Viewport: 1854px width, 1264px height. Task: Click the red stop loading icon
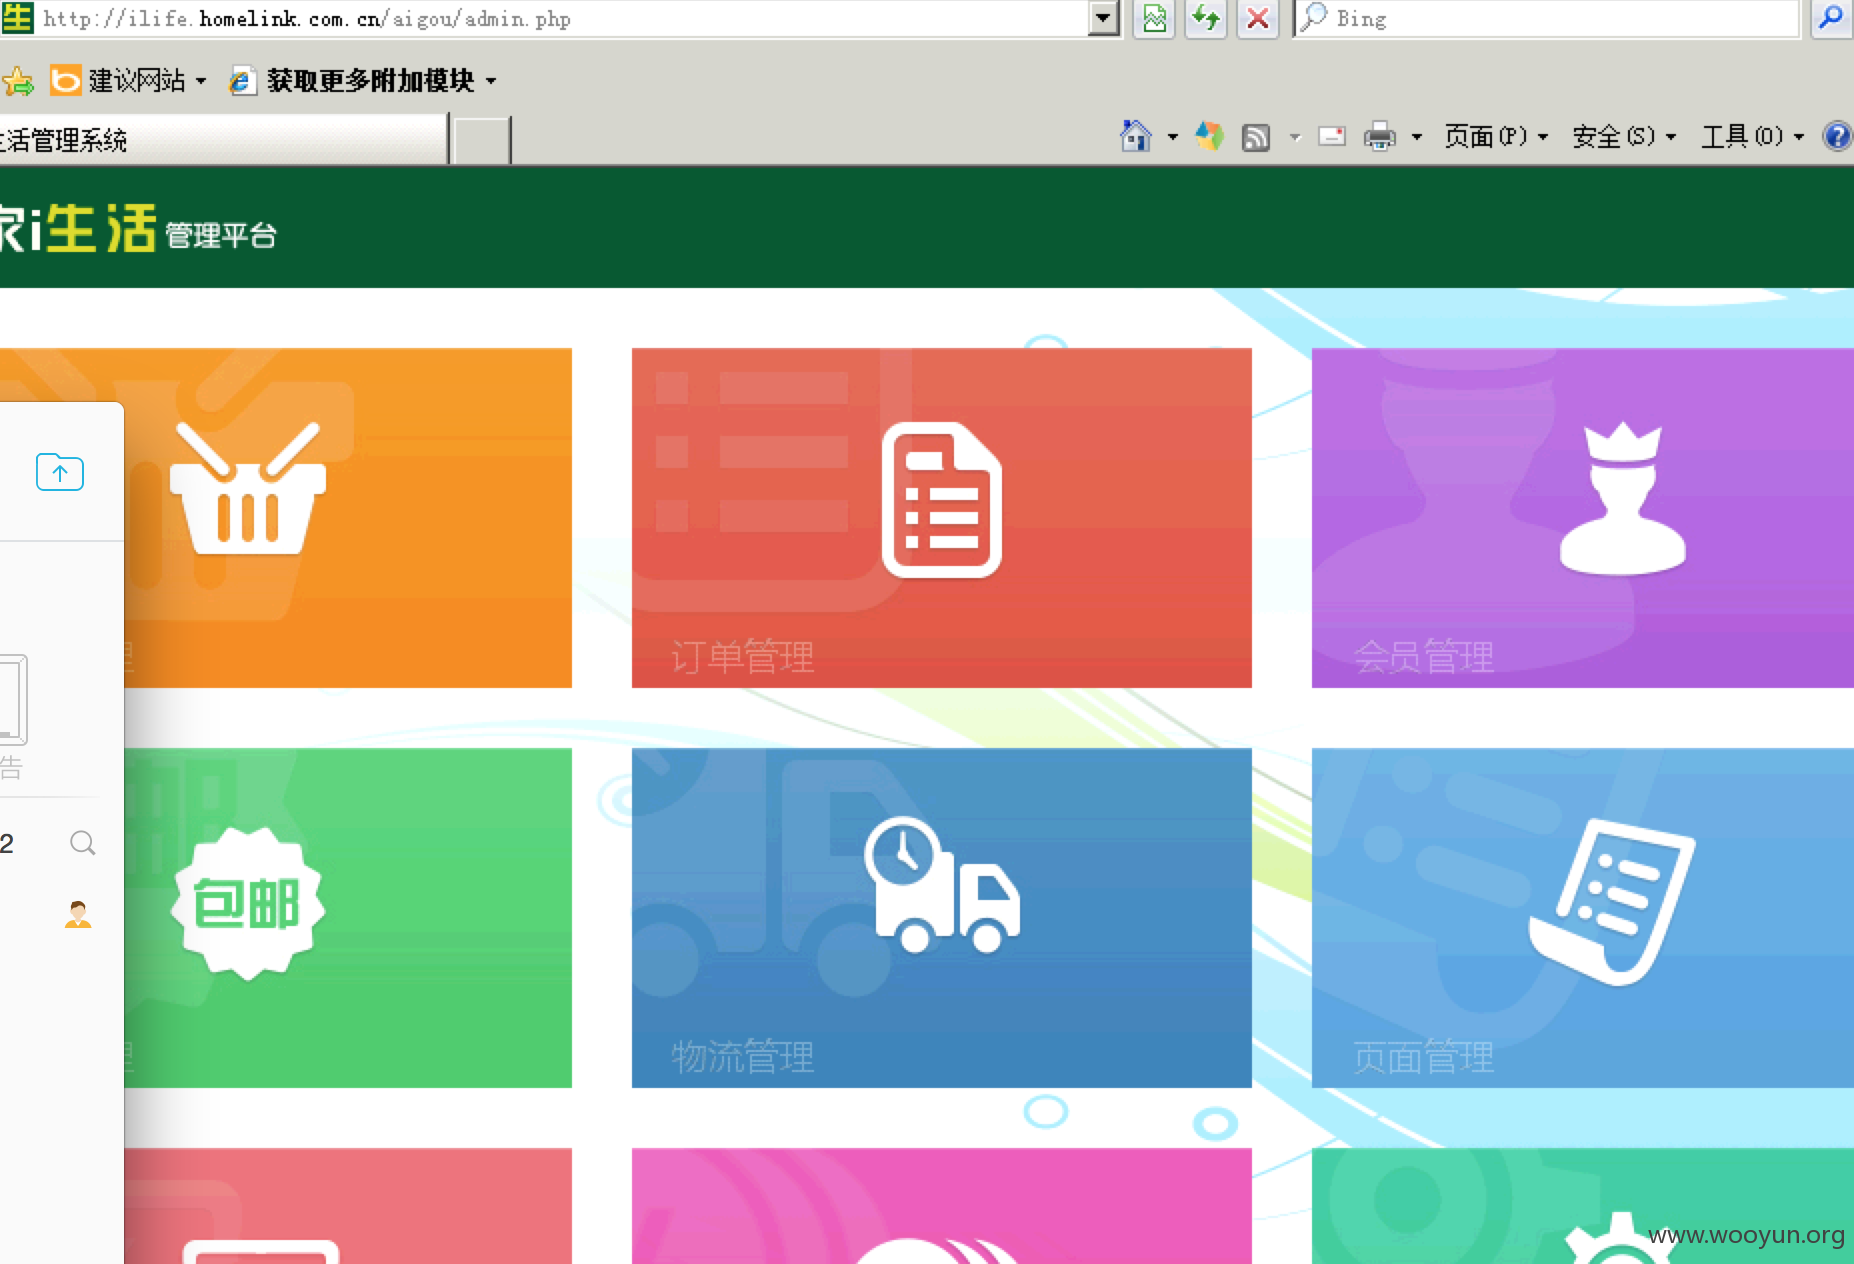pos(1258,18)
